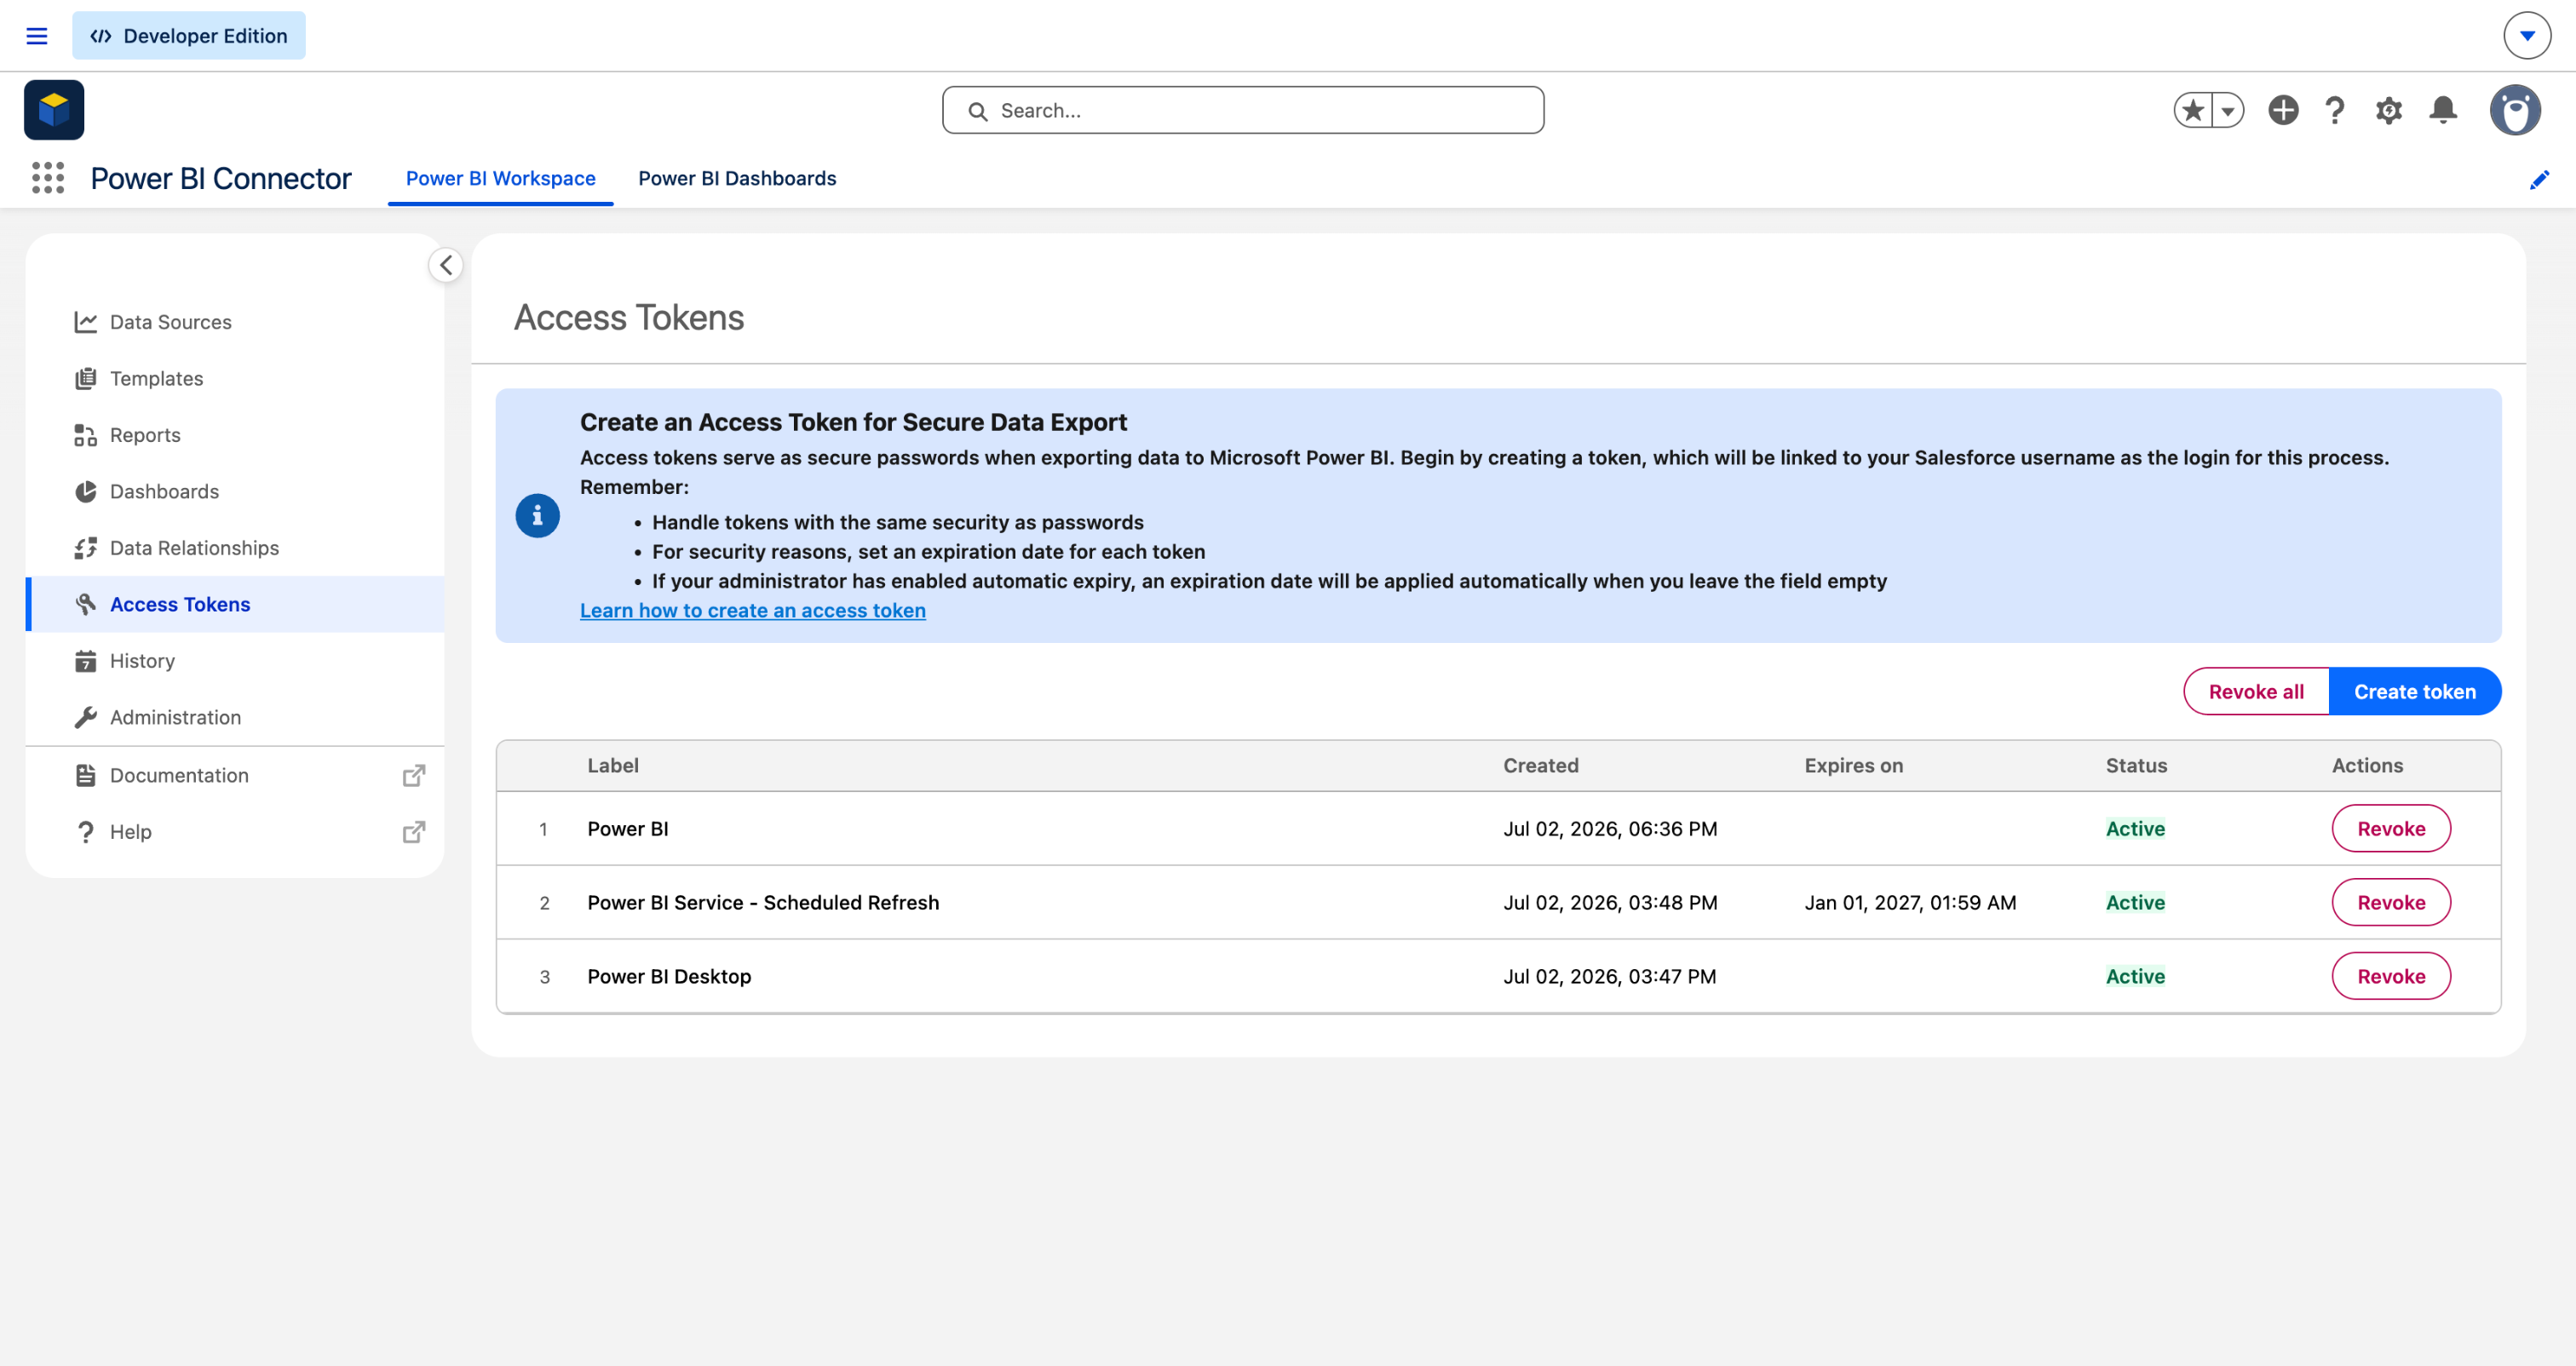The height and width of the screenshot is (1366, 2576).
Task: Open the App Launcher grid icon
Action: [48, 178]
